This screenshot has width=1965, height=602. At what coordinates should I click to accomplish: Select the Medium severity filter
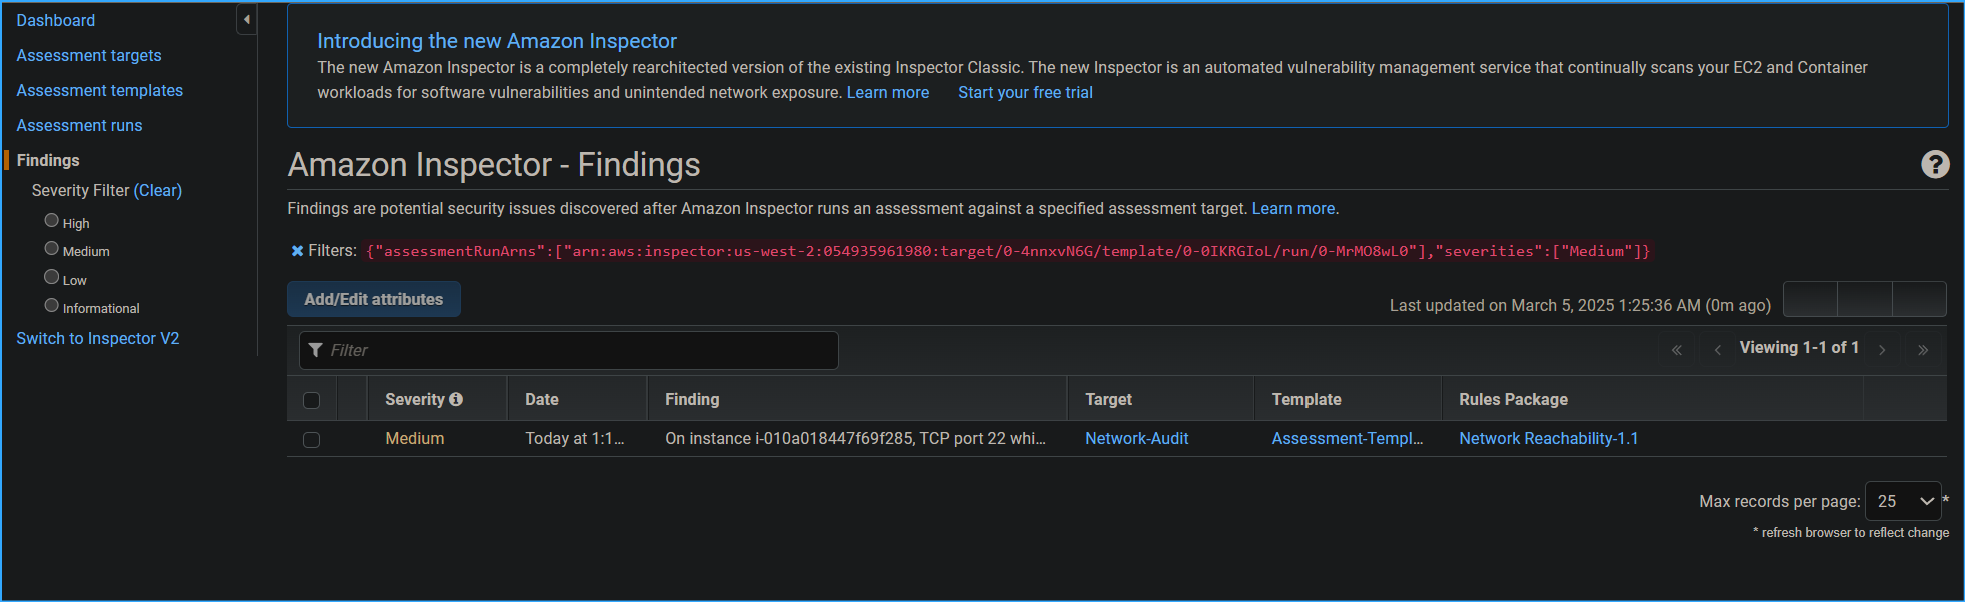pyautogui.click(x=52, y=248)
